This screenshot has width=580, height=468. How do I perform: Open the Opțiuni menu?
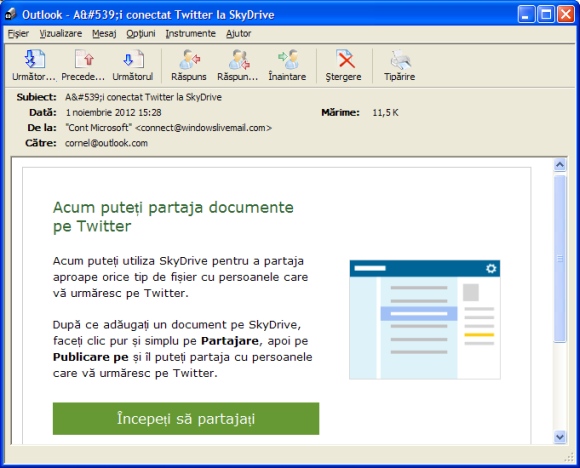point(141,34)
